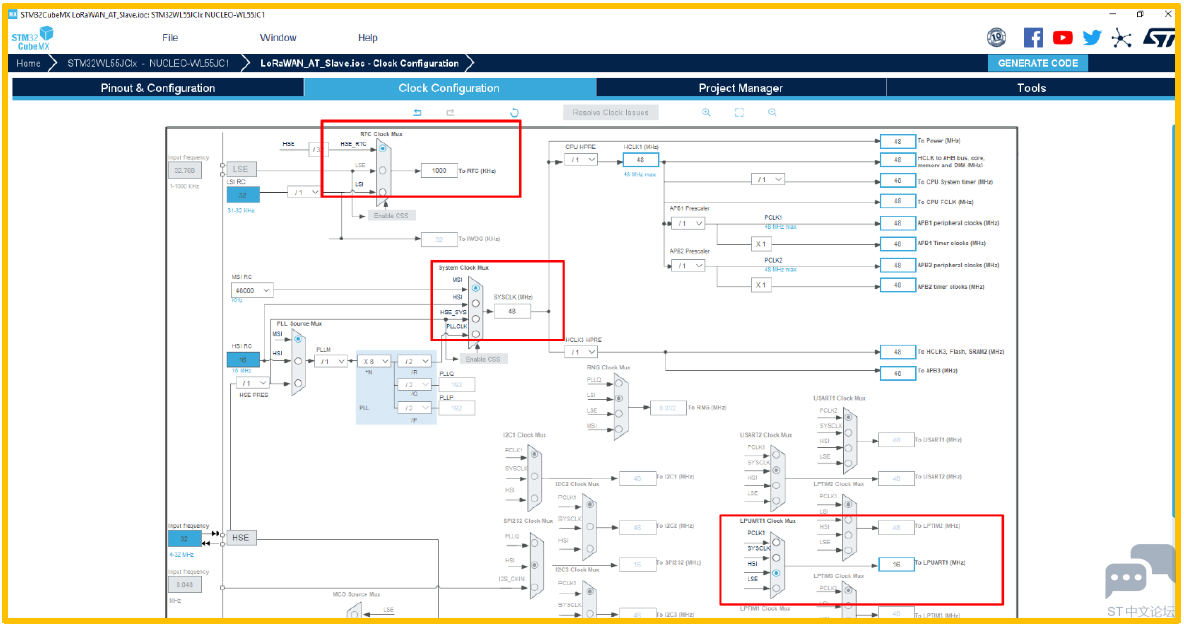This screenshot has height=627, width=1184.
Task: Reset clock configuration with circular arrow icon
Action: pos(514,113)
